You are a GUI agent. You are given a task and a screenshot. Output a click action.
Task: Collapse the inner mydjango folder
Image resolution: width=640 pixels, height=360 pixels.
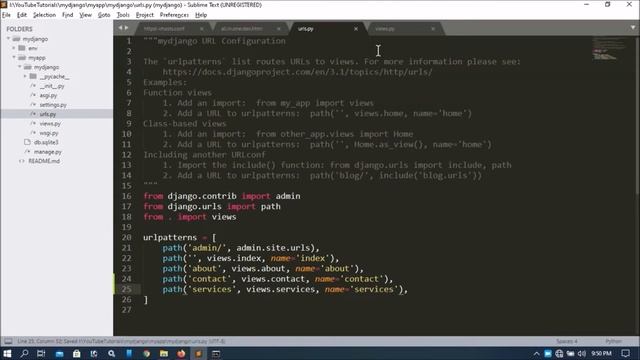(x=19, y=67)
